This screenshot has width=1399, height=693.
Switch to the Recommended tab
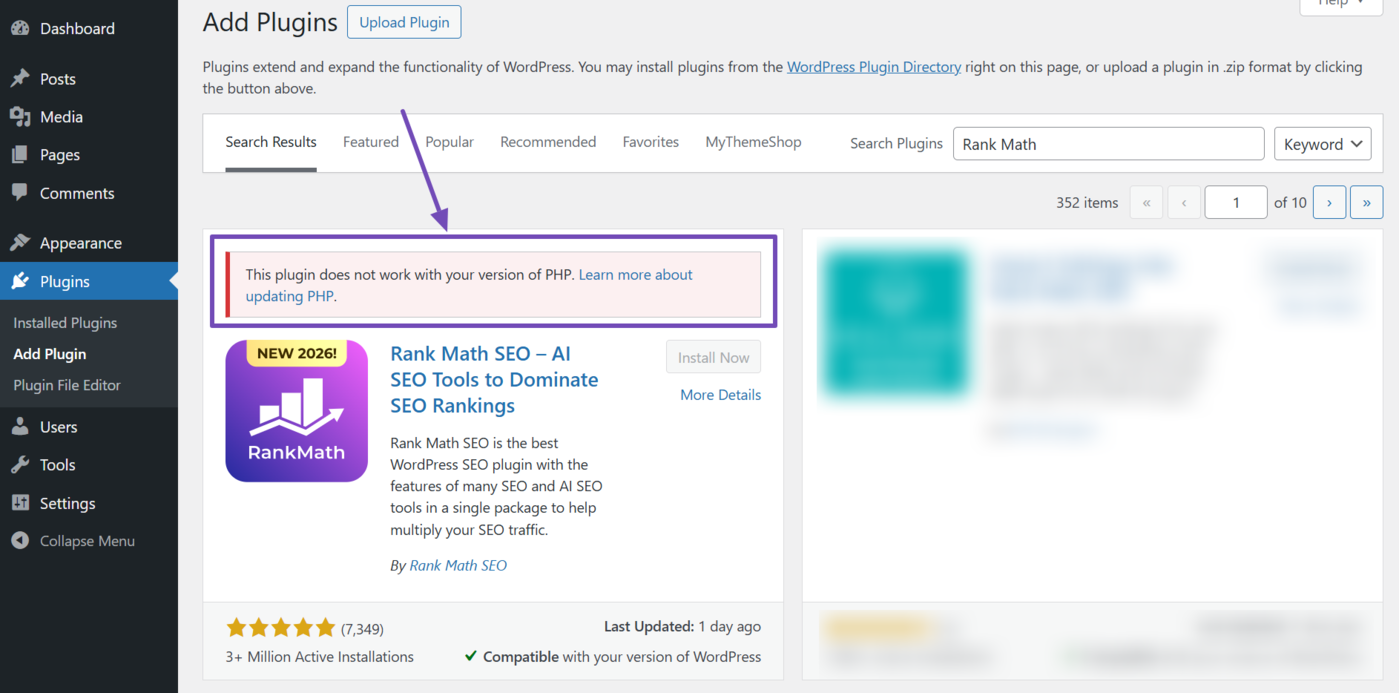pyautogui.click(x=548, y=142)
